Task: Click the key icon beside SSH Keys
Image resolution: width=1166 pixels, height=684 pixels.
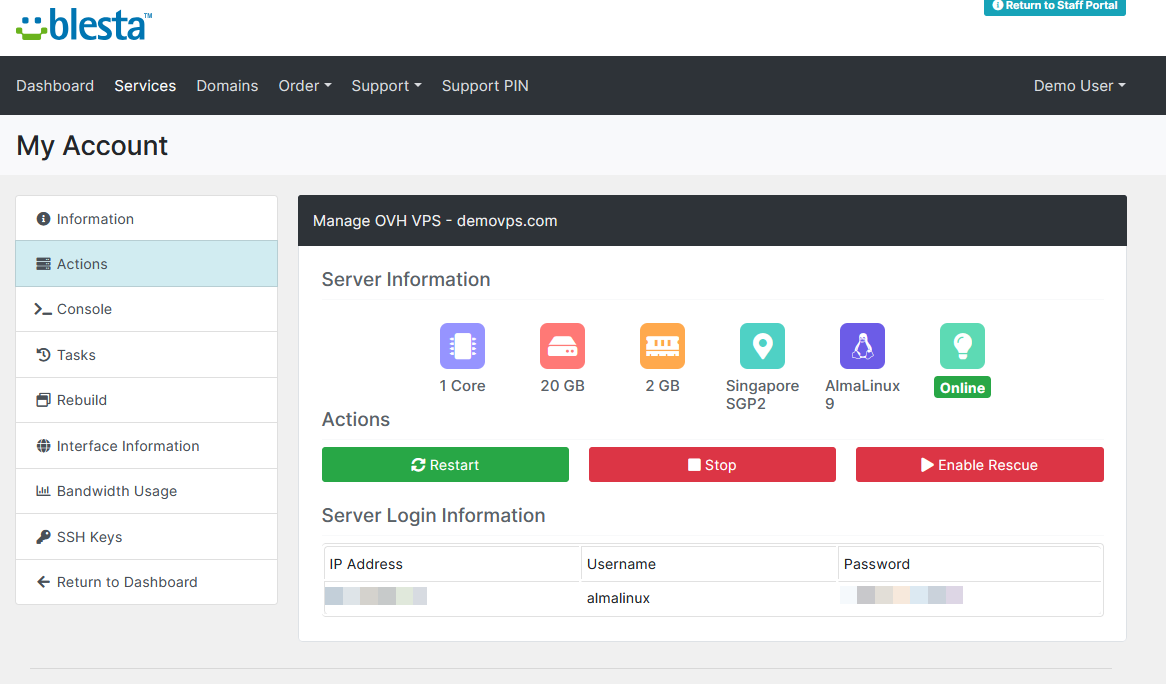Action: point(43,537)
